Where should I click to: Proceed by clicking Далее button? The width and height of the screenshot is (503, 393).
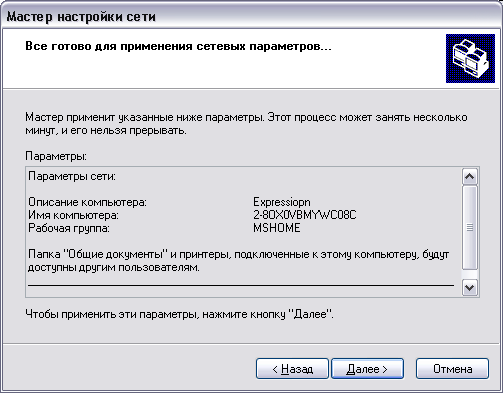367,369
